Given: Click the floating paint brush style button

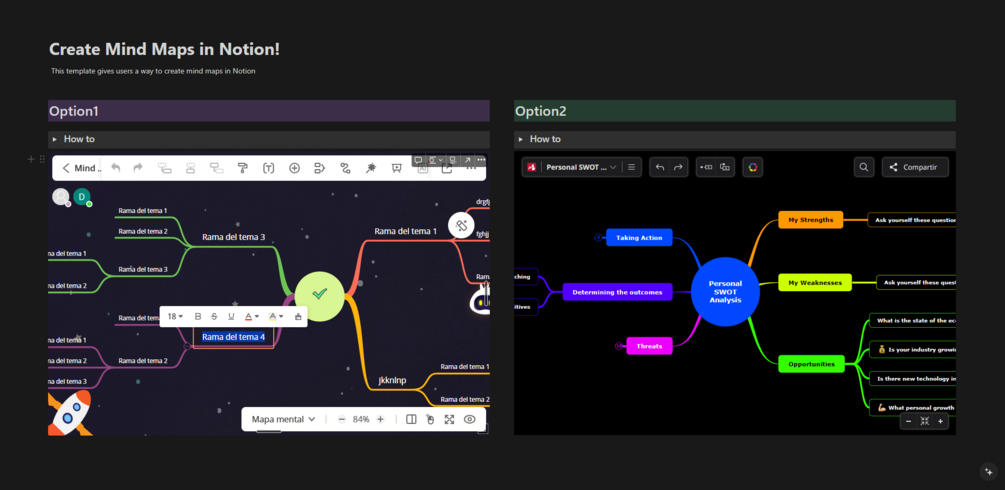Looking at the screenshot, I should pyautogui.click(x=461, y=225).
